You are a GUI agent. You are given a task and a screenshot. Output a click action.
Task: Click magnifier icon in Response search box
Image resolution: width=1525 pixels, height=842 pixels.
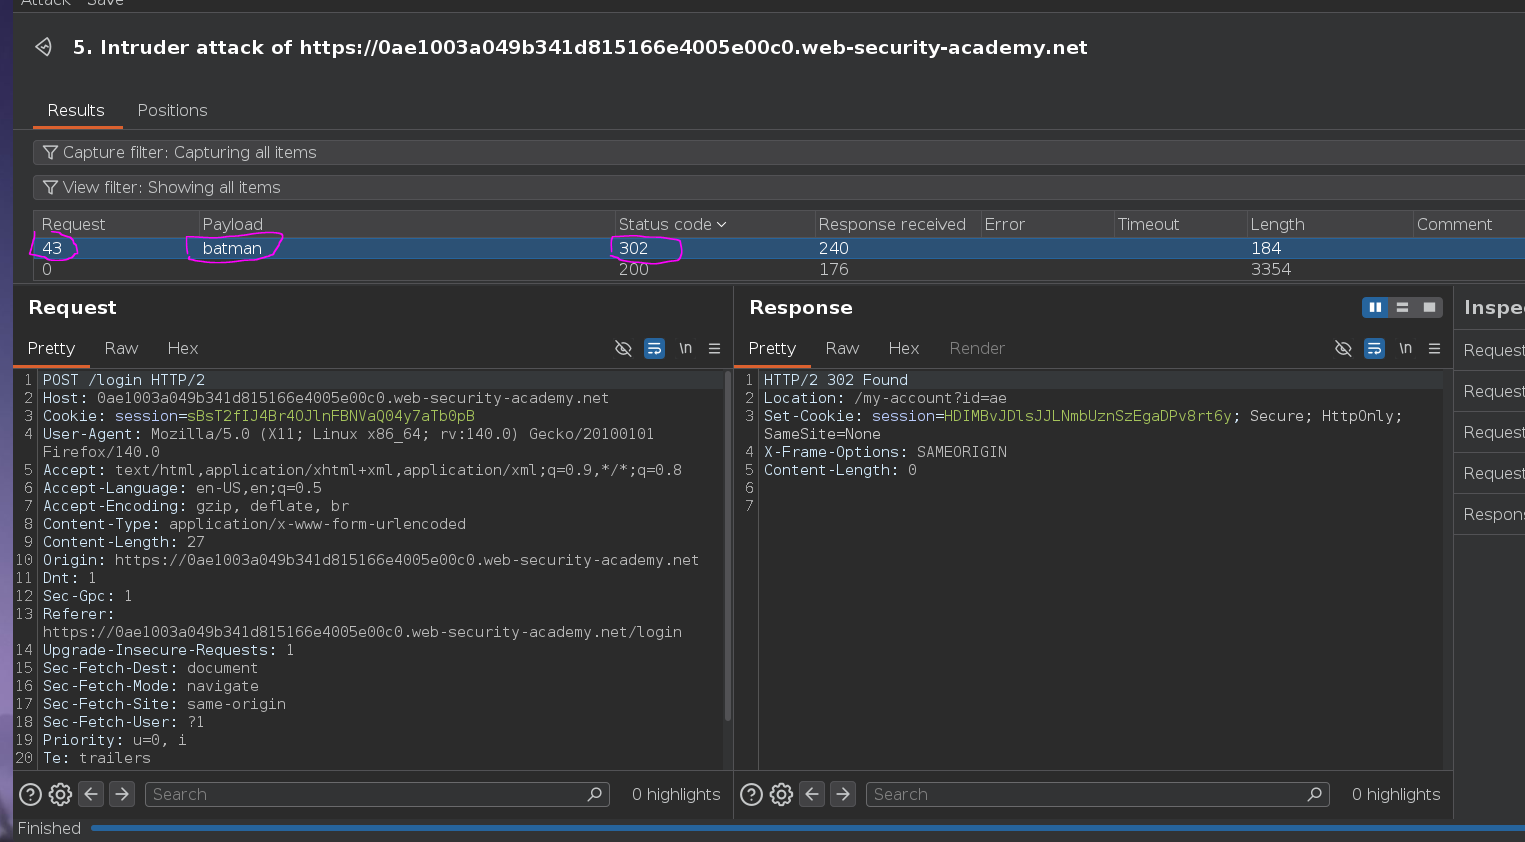(1315, 794)
